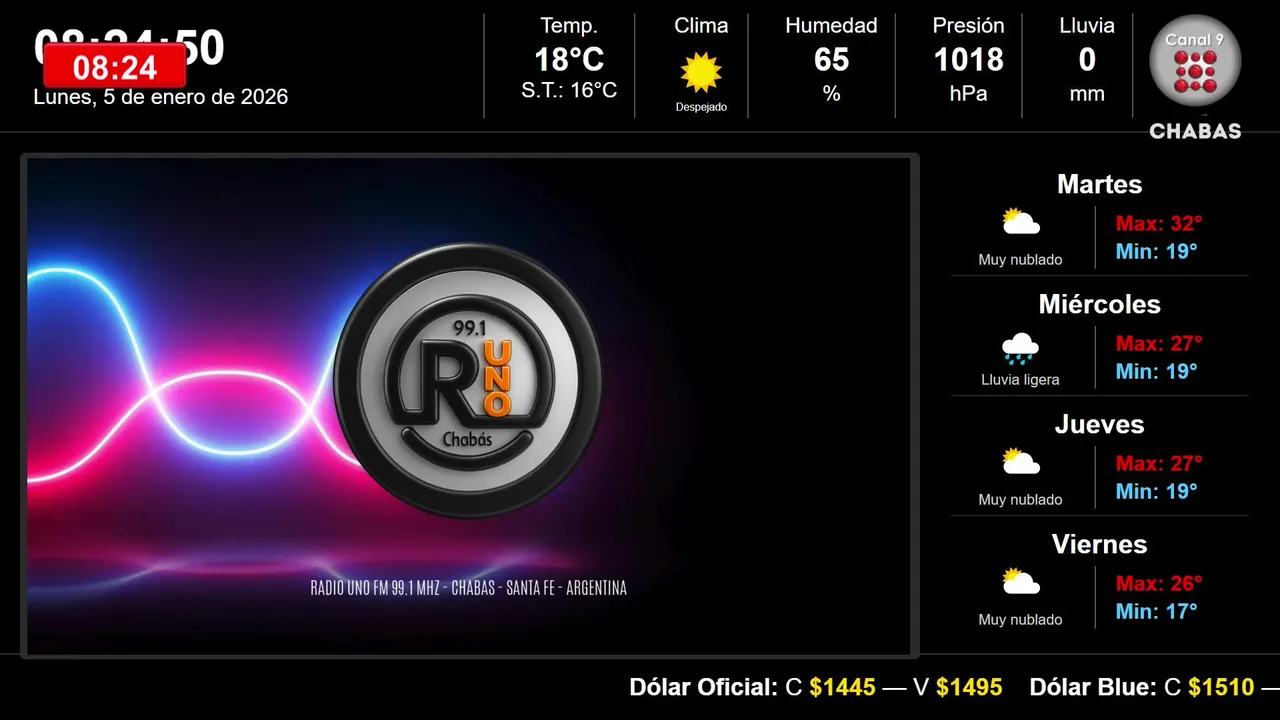
Task: Click the Temp. 18°C reading
Action: click(569, 60)
